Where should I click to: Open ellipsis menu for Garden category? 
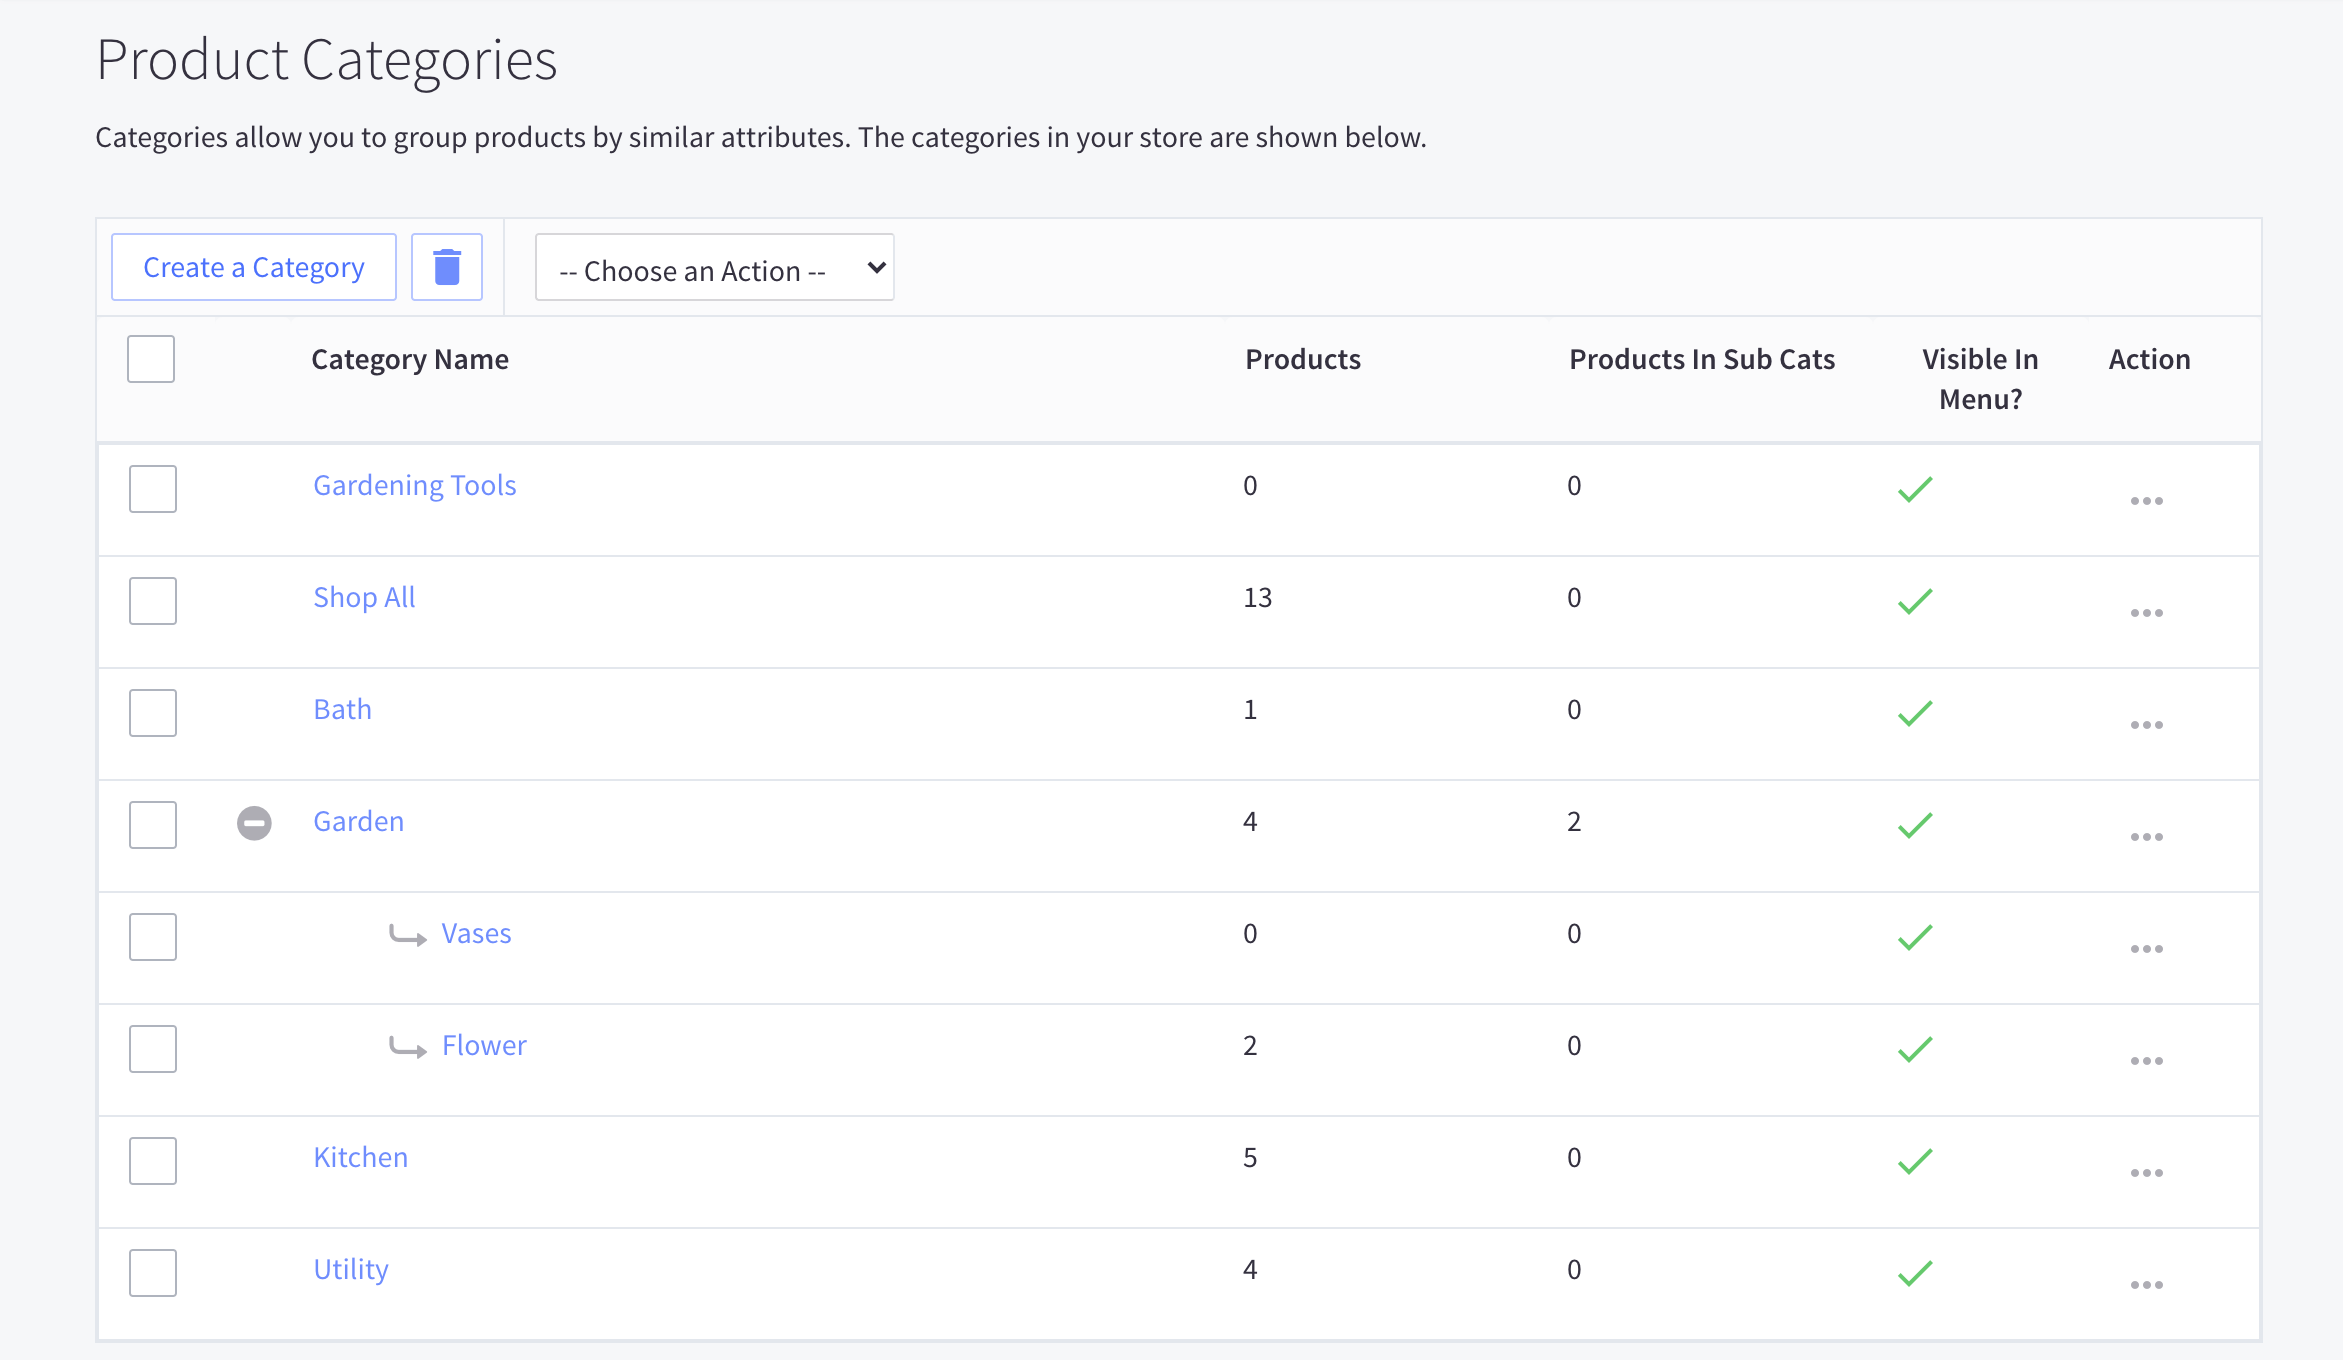pos(2146,836)
